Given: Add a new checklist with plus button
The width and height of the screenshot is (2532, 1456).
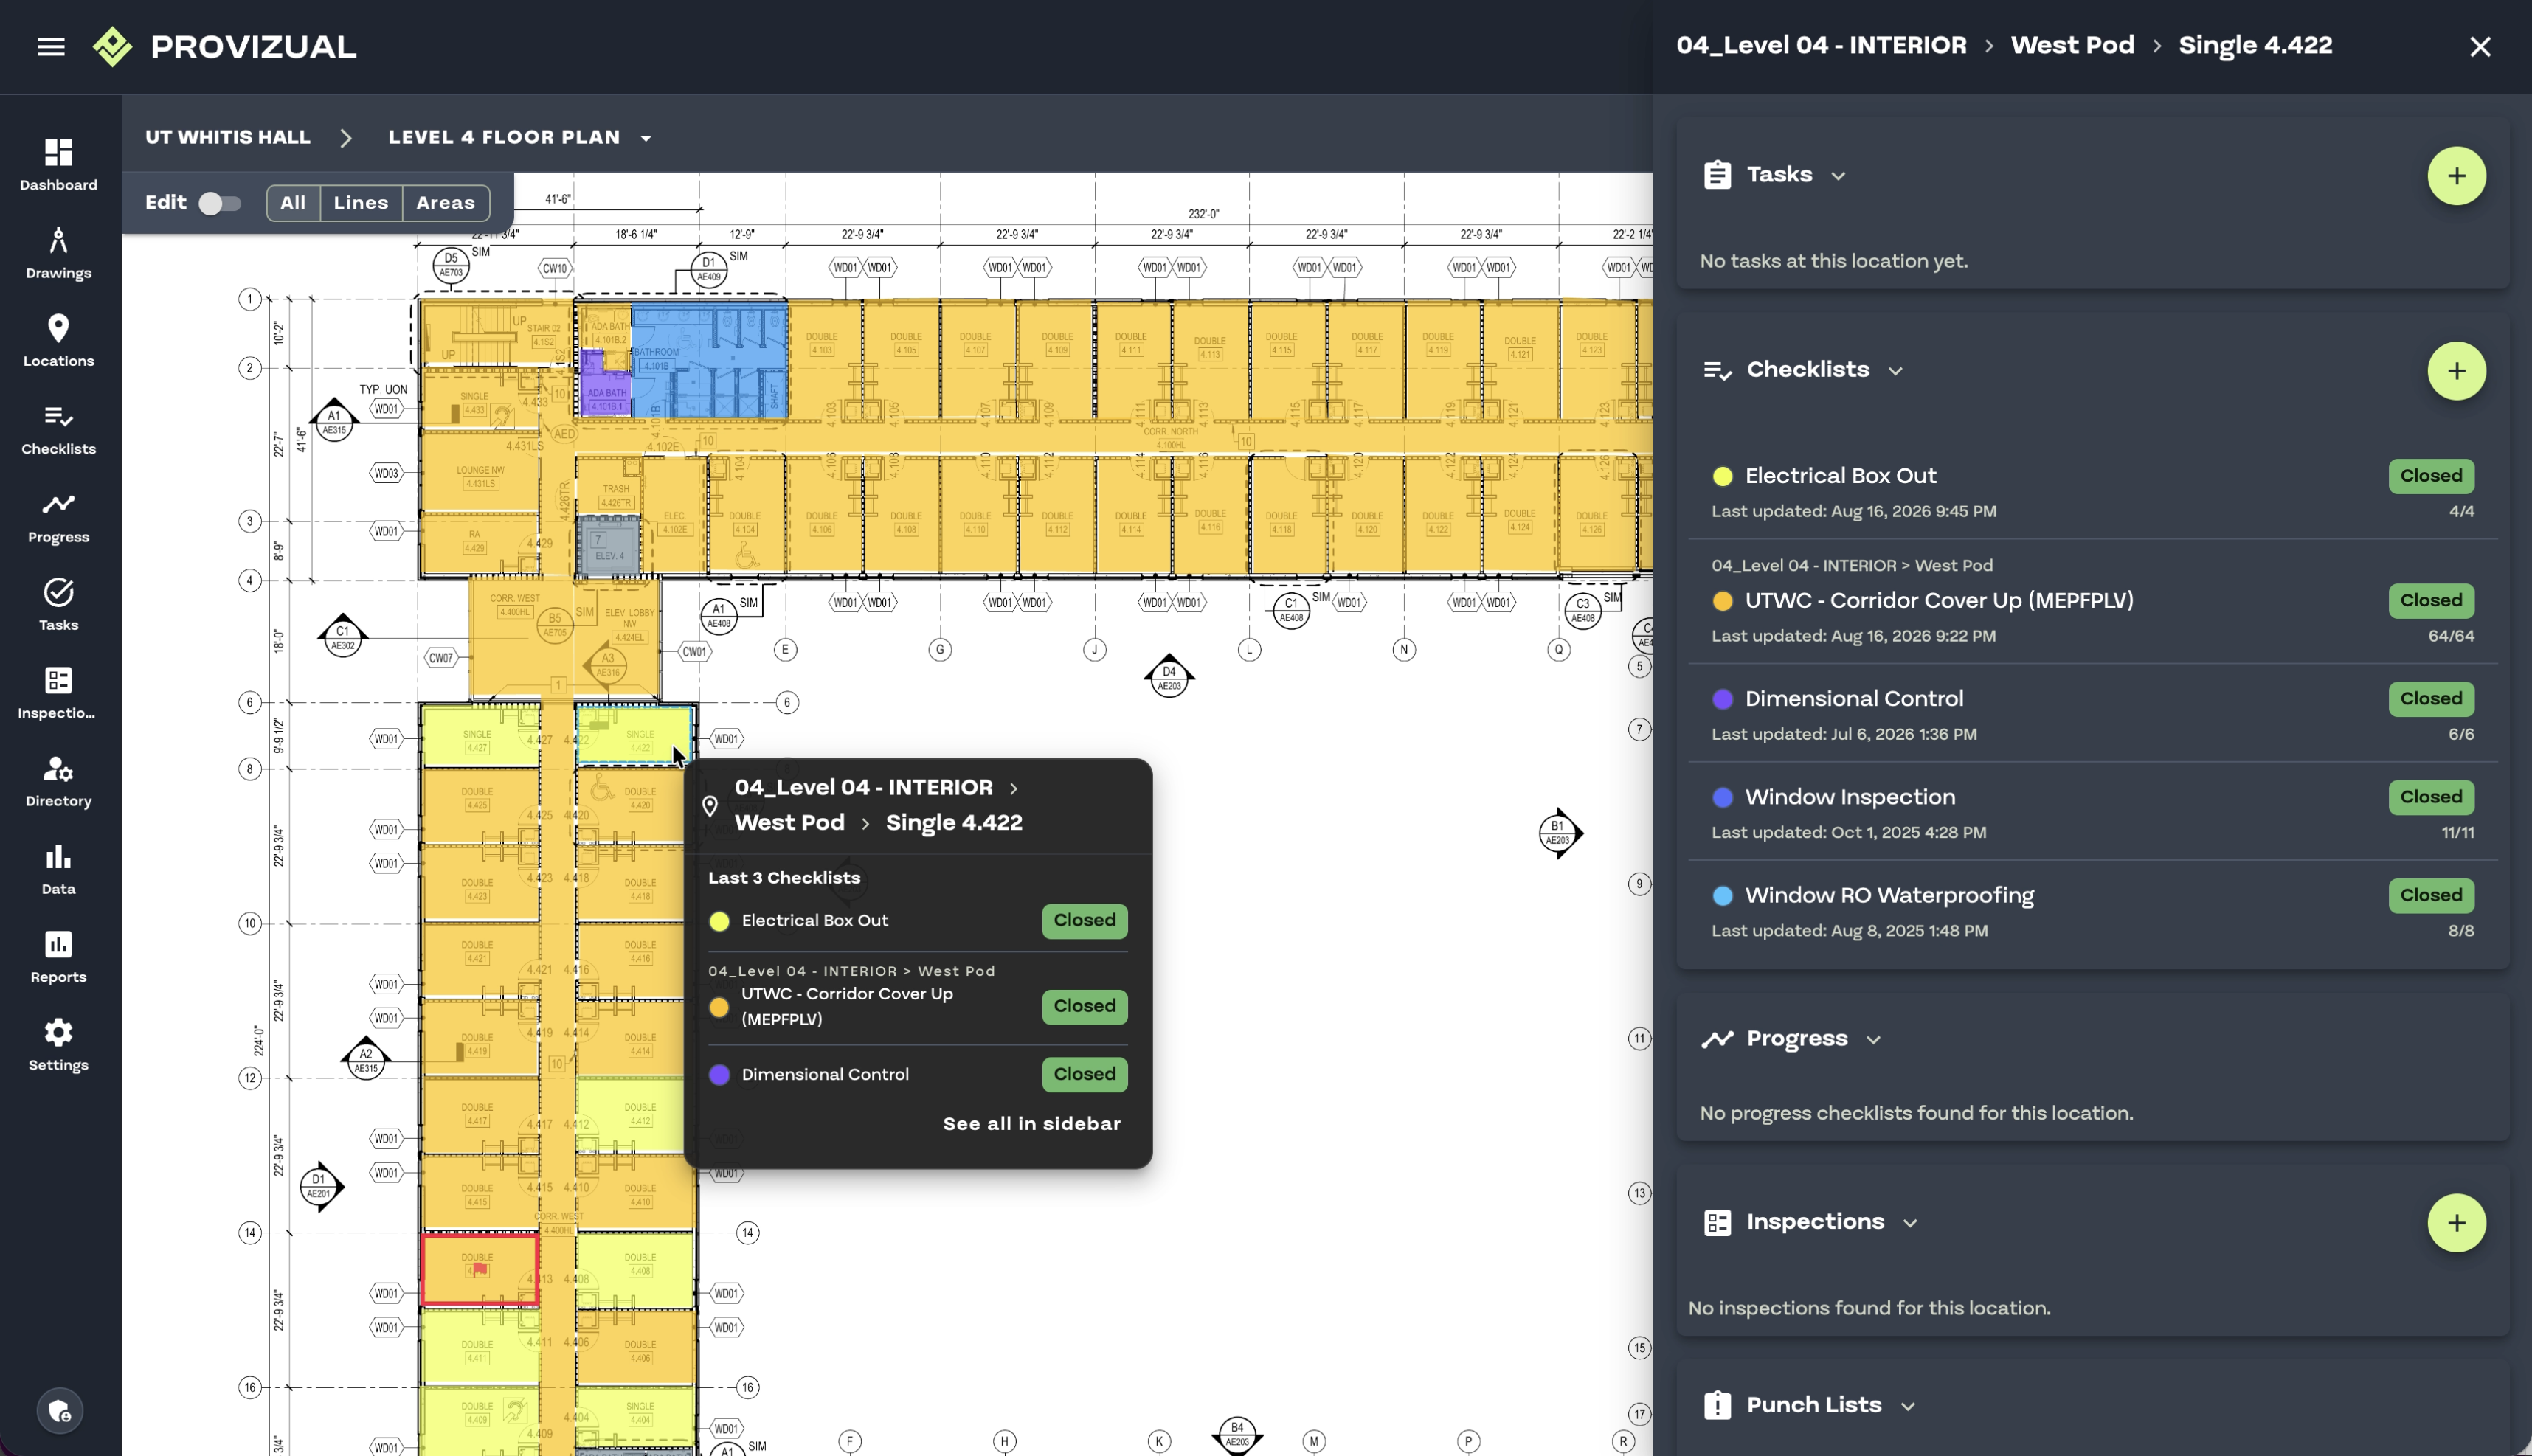Looking at the screenshot, I should (x=2456, y=371).
